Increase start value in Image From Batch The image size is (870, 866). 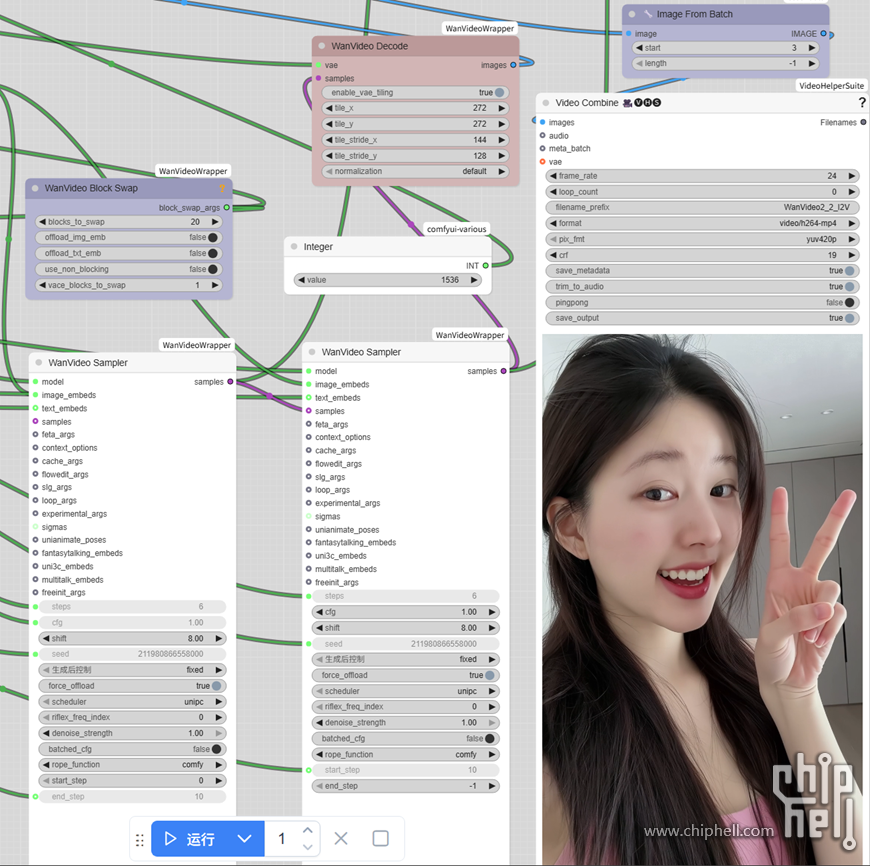click(812, 48)
